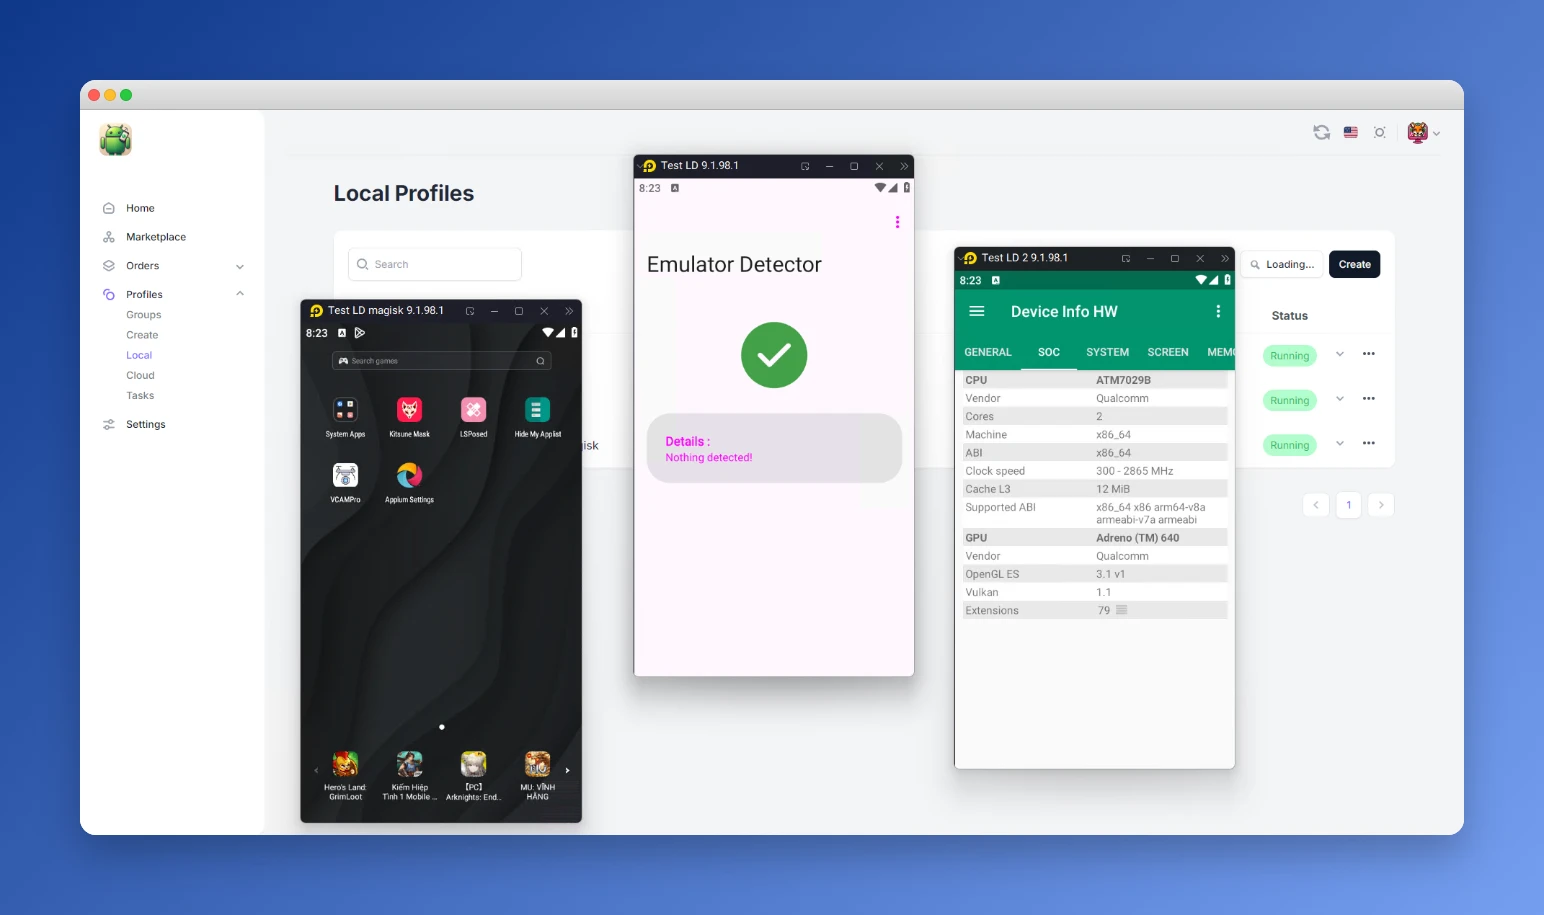
Task: Open the Device Info HW navigation drawer
Action: point(977,311)
